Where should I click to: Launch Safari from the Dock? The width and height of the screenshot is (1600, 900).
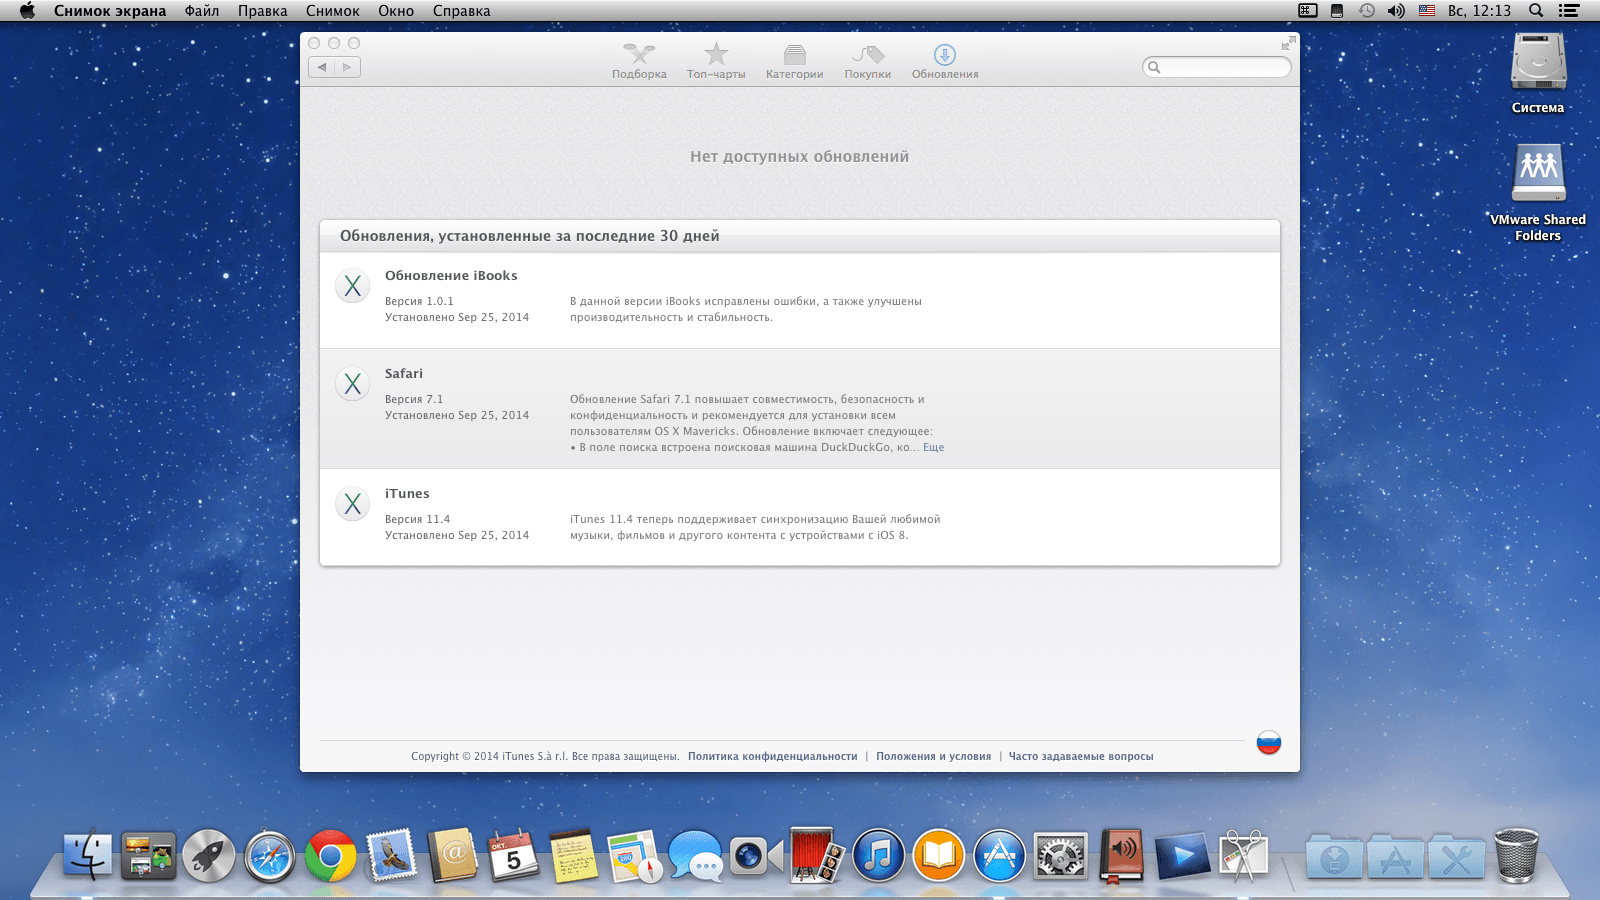point(270,856)
